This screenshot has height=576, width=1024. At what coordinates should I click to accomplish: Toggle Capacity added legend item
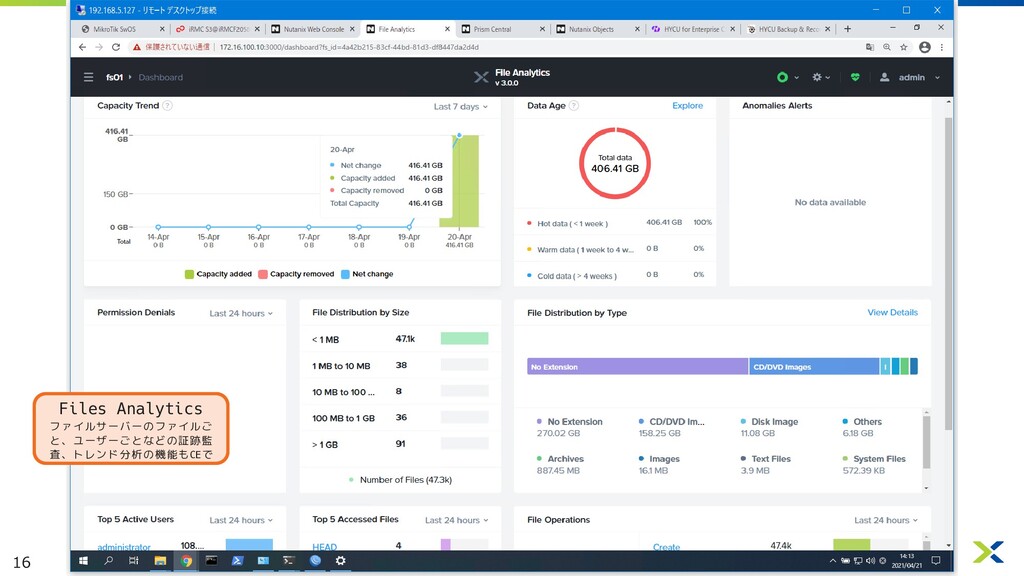(x=218, y=274)
